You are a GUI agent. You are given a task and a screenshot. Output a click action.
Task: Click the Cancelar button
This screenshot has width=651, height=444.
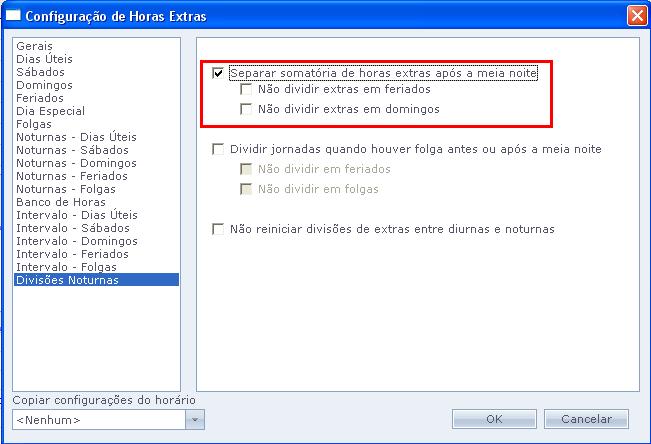point(586,419)
